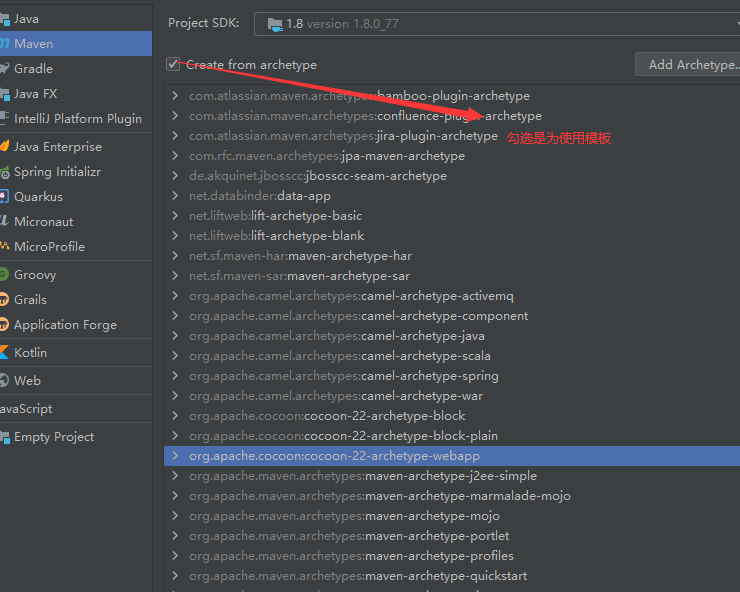Click the Spring Initializr icon
This screenshot has height=592, width=740.
click(5, 172)
